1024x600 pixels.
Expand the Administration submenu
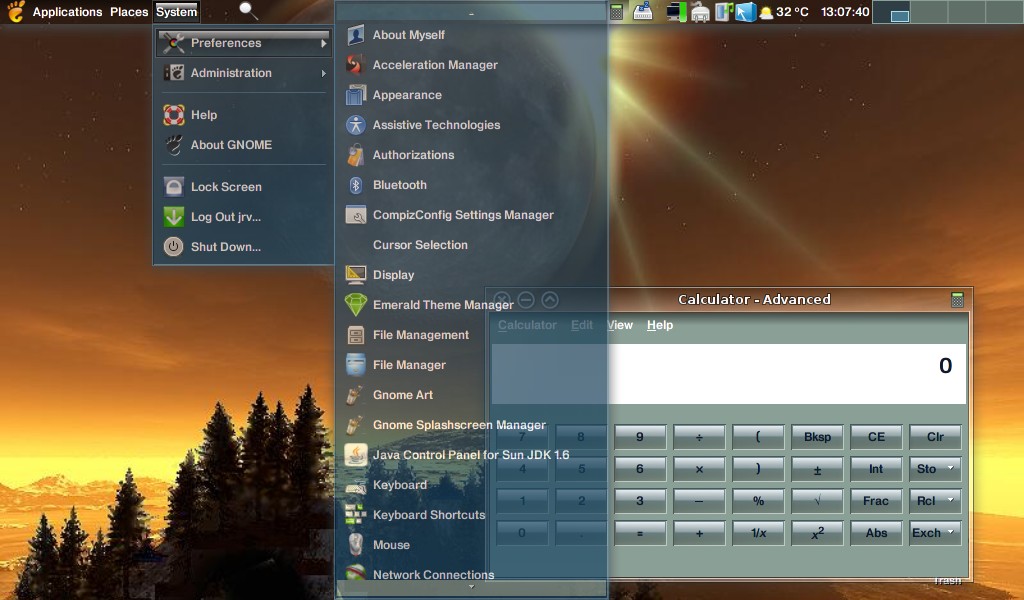pos(244,73)
